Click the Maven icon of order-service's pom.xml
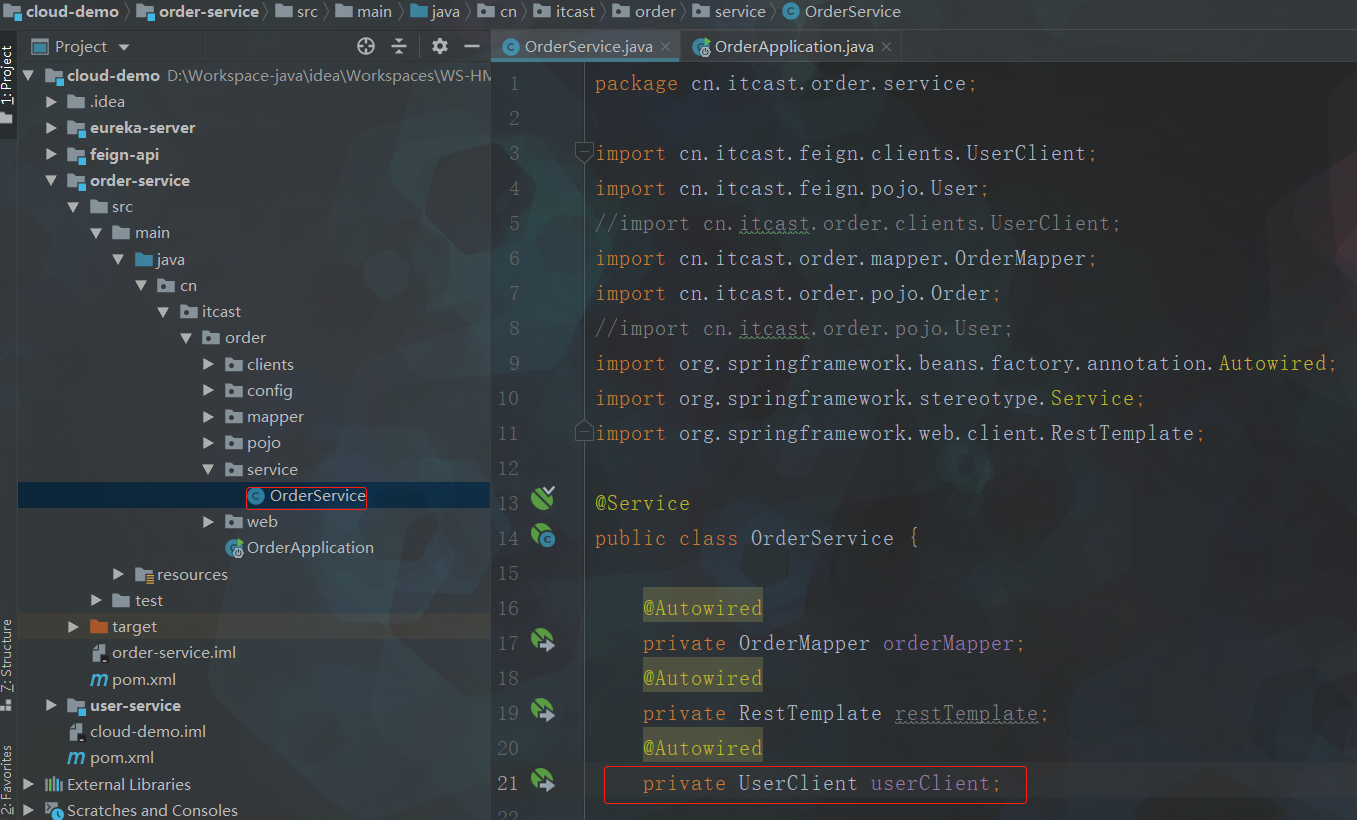Screen dimensions: 1357x820 pos(99,680)
